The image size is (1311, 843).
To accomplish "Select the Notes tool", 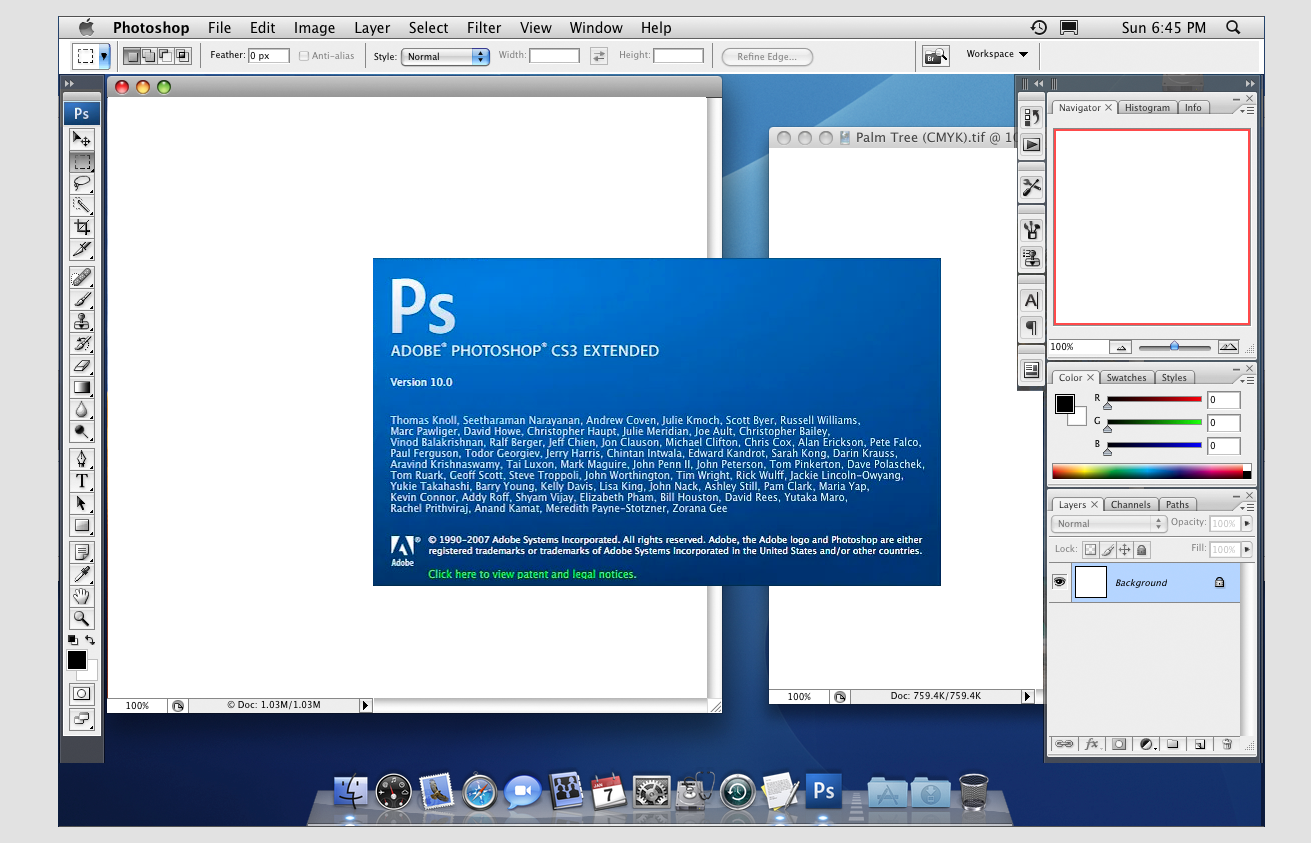I will [82, 552].
